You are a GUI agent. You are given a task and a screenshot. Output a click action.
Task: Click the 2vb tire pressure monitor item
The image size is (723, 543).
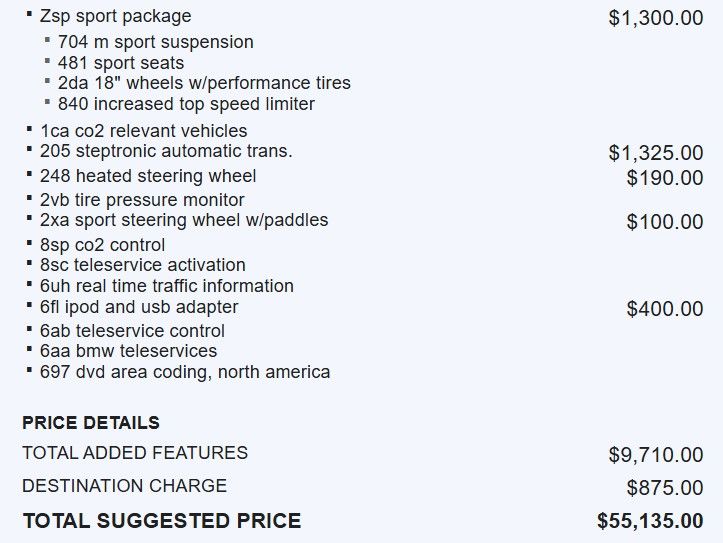[x=142, y=200]
